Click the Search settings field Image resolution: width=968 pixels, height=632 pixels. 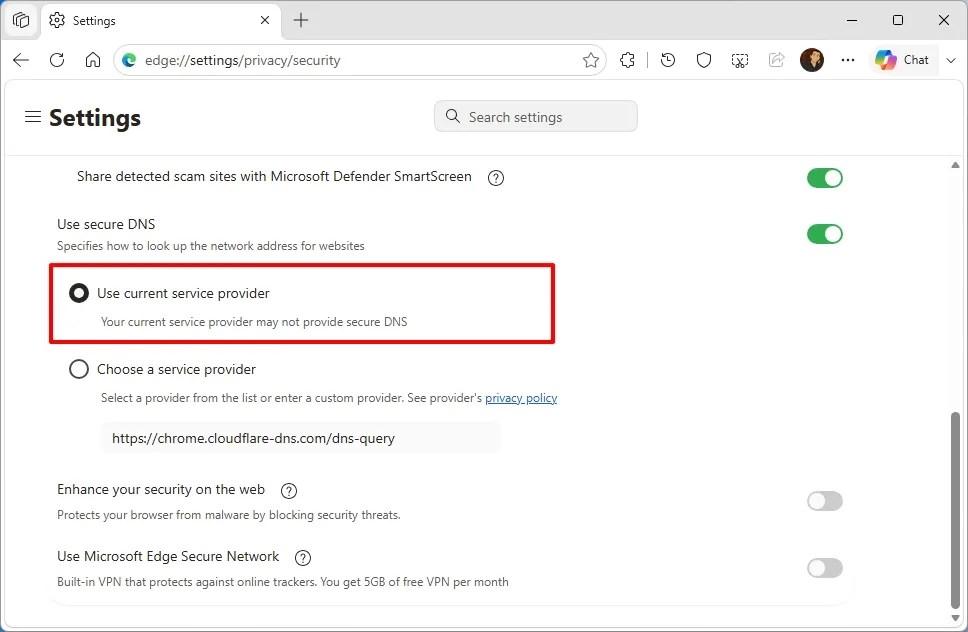[x=536, y=117]
